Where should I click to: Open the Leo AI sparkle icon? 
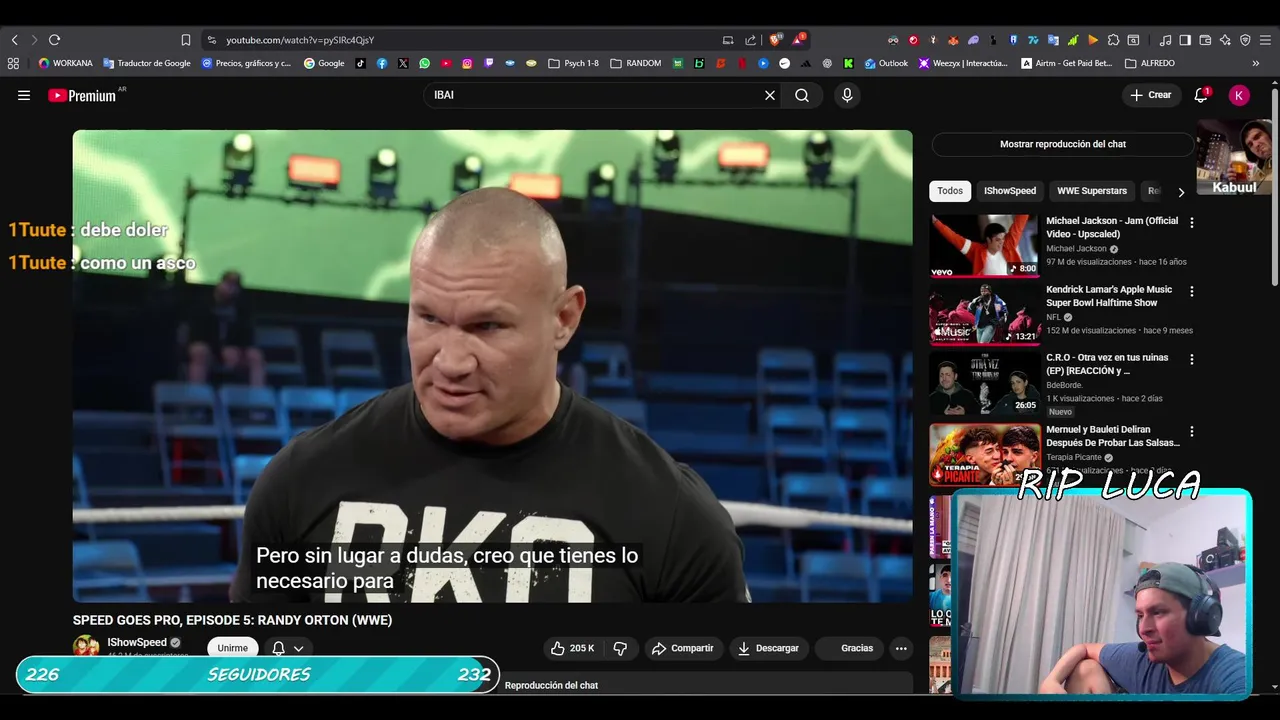click(x=1225, y=40)
